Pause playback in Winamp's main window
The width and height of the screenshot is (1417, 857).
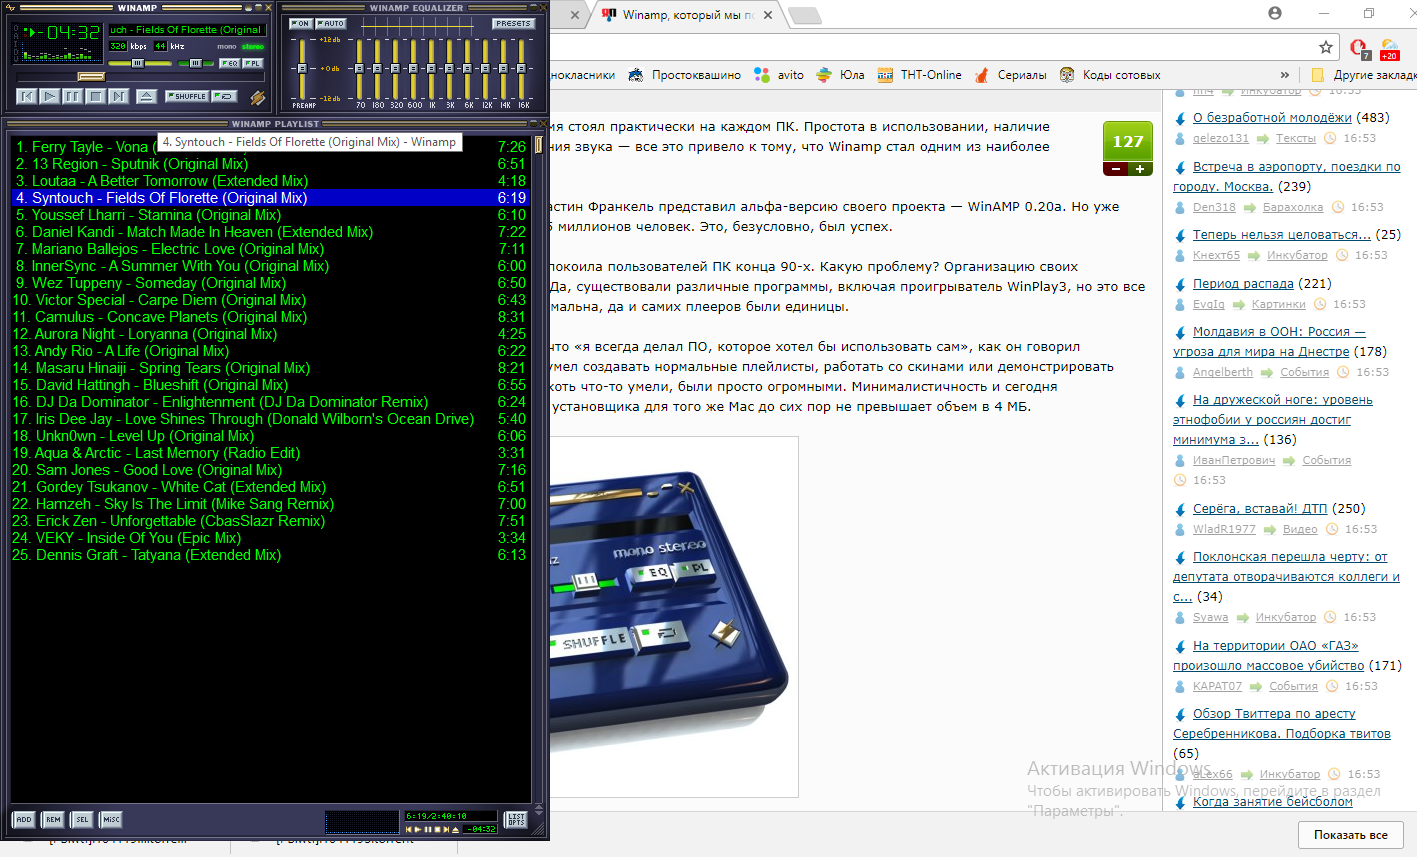[73, 96]
